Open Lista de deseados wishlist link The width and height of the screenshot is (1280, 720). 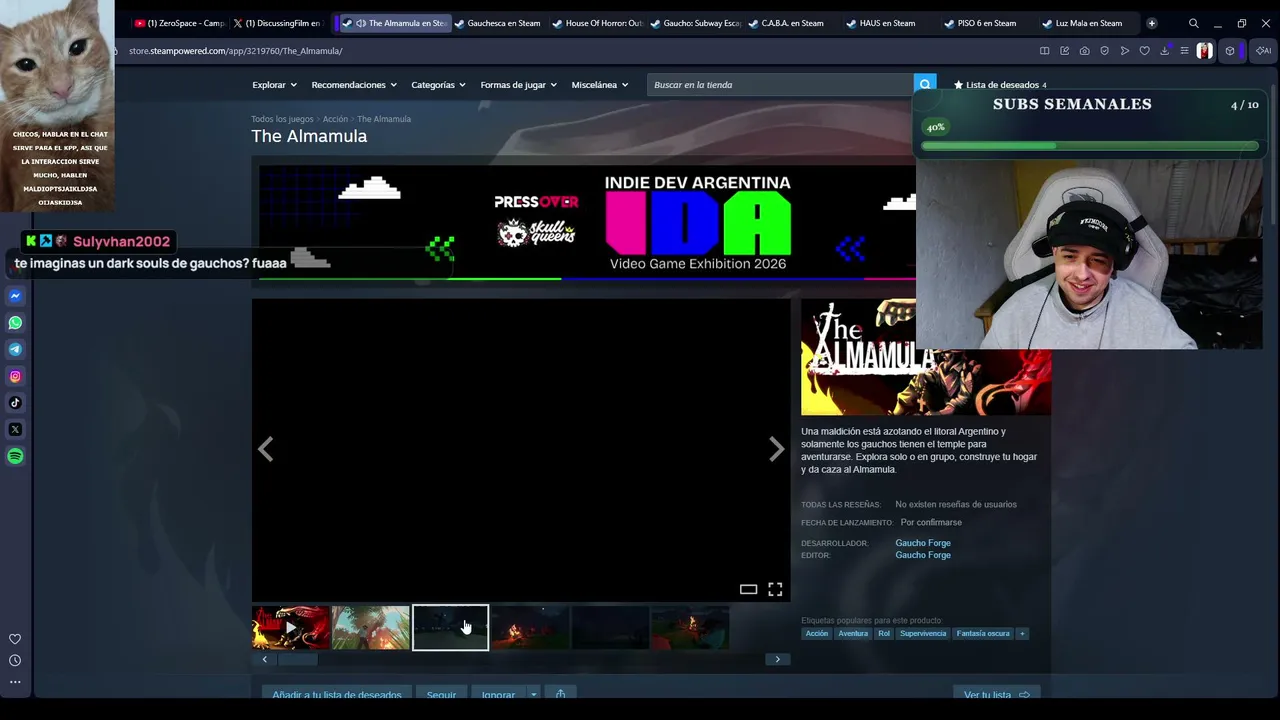click(1000, 85)
